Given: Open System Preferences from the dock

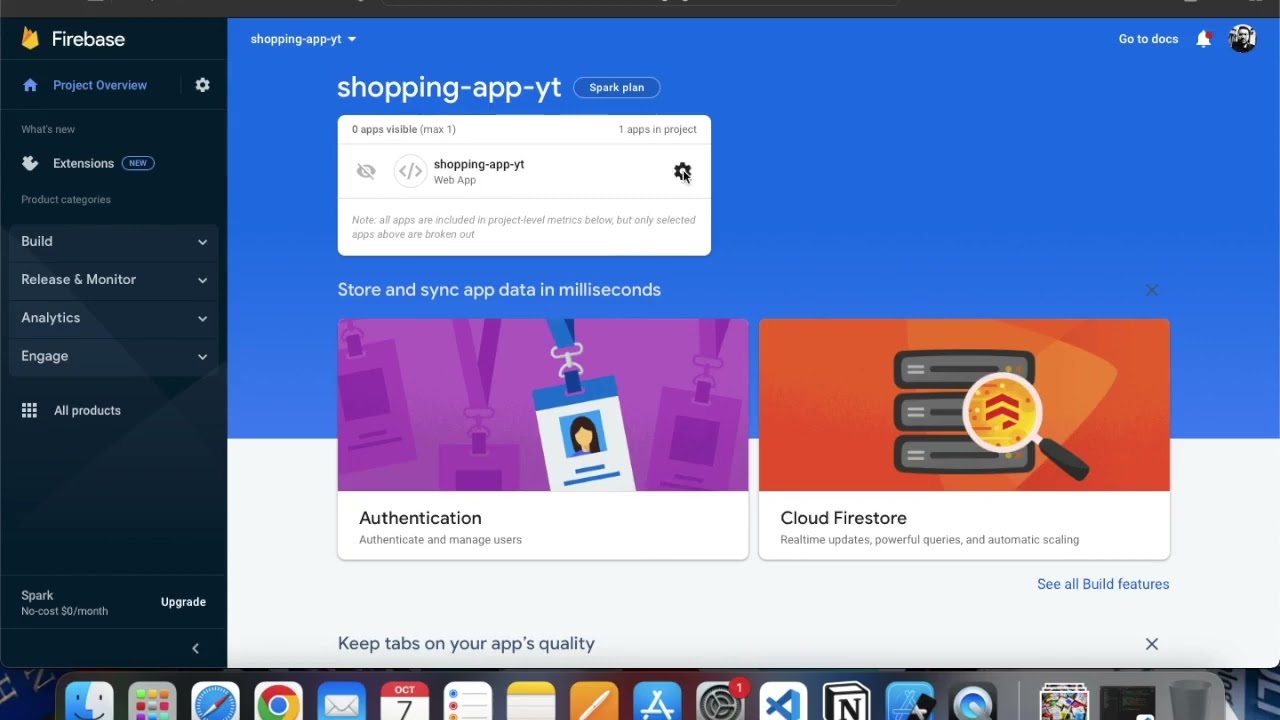Looking at the screenshot, I should [x=720, y=702].
